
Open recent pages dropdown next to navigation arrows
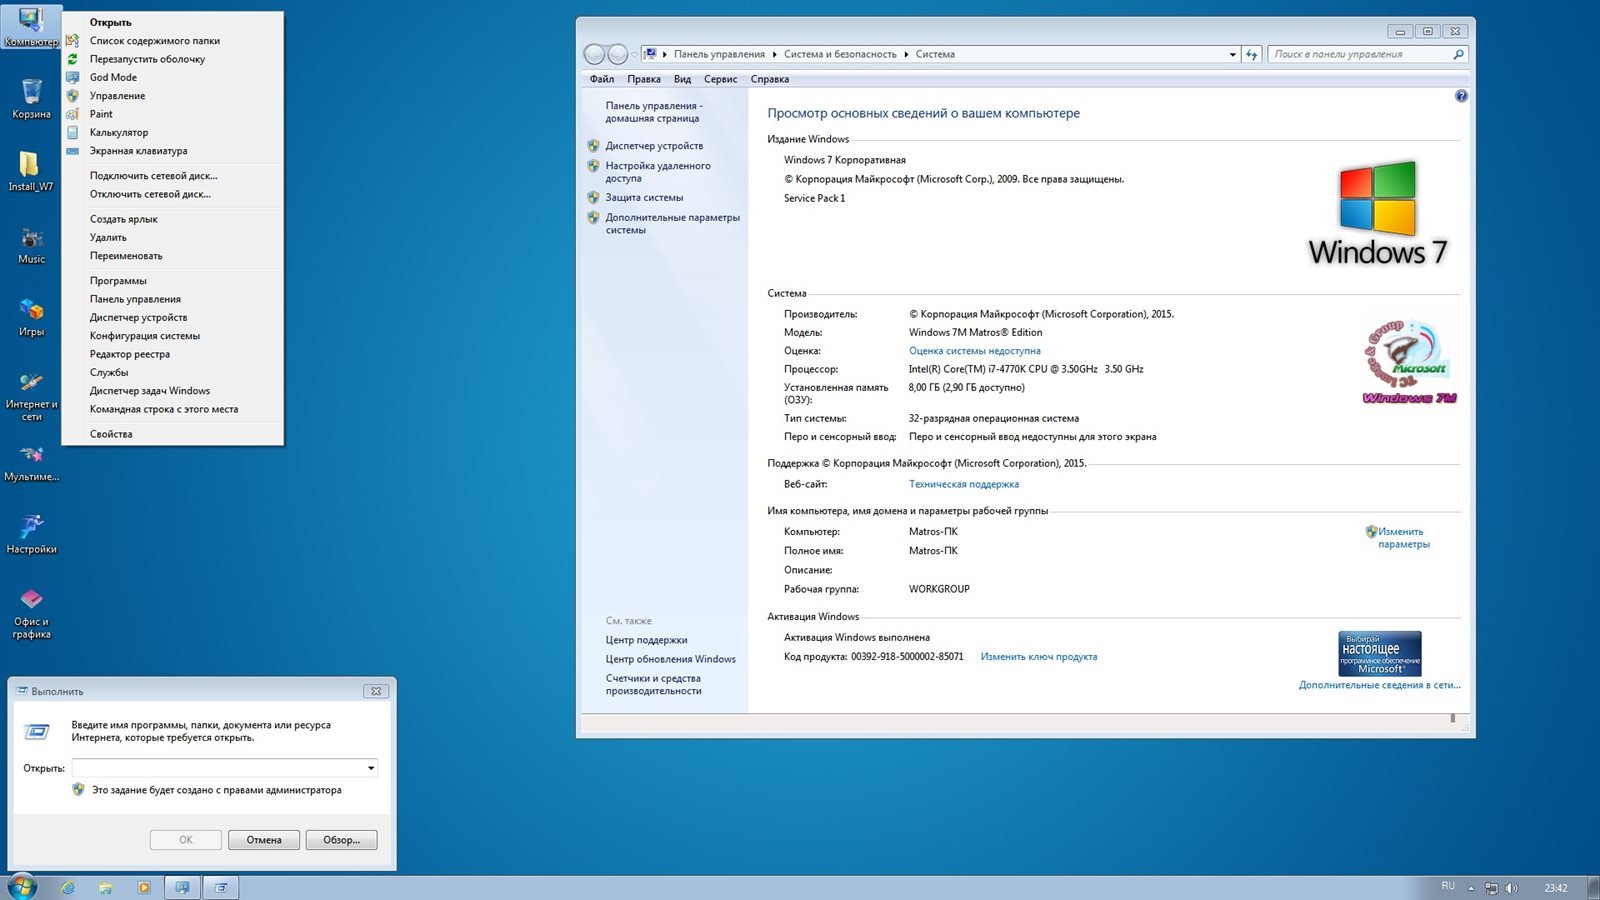coord(634,54)
